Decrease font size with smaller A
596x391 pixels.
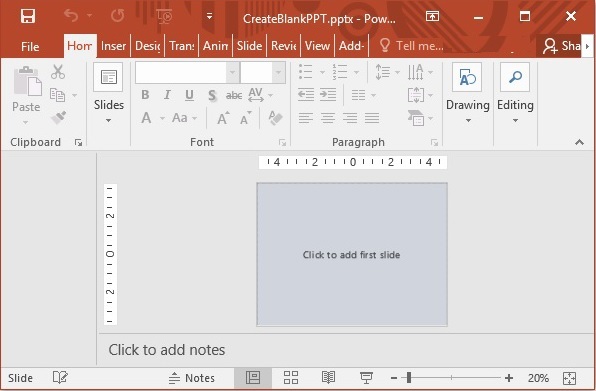coord(246,118)
